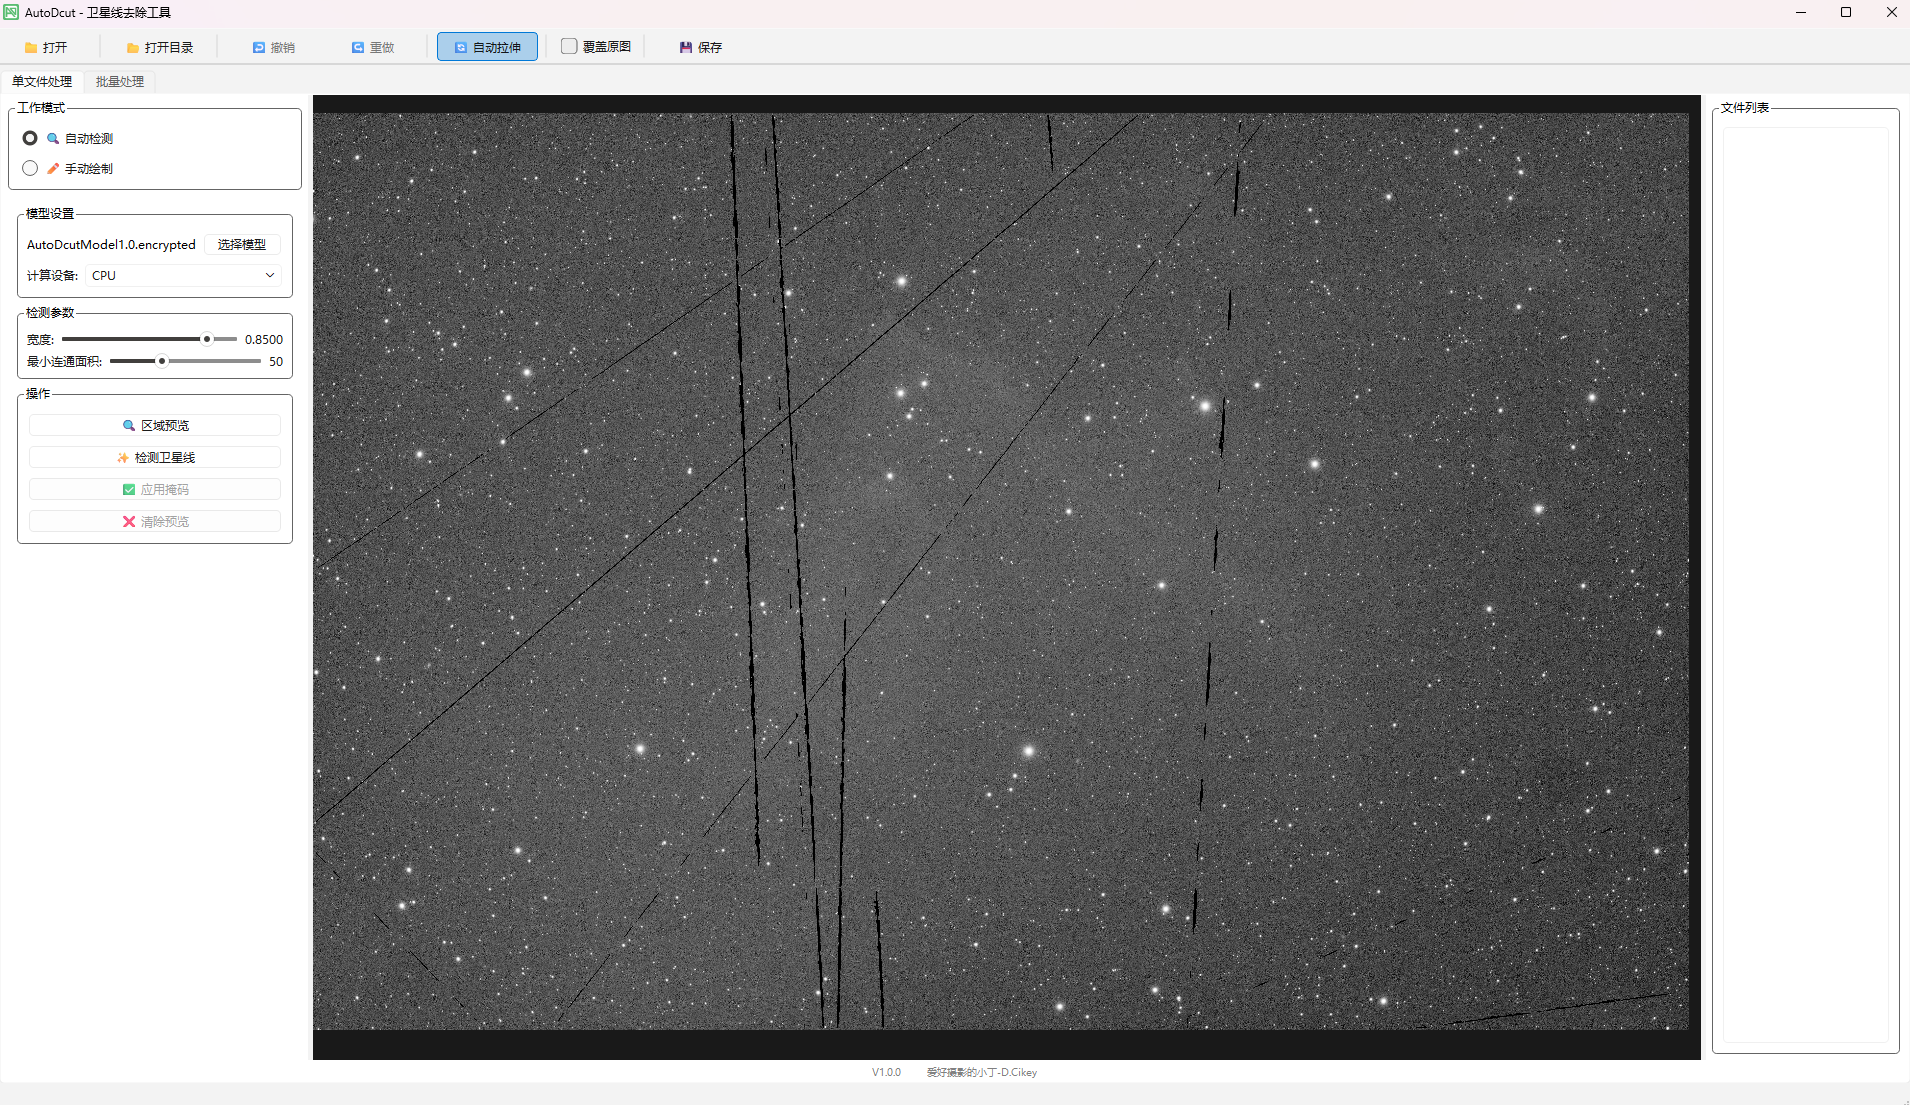Switch to the 单文件处理 tab
1910x1105 pixels.
(42, 81)
